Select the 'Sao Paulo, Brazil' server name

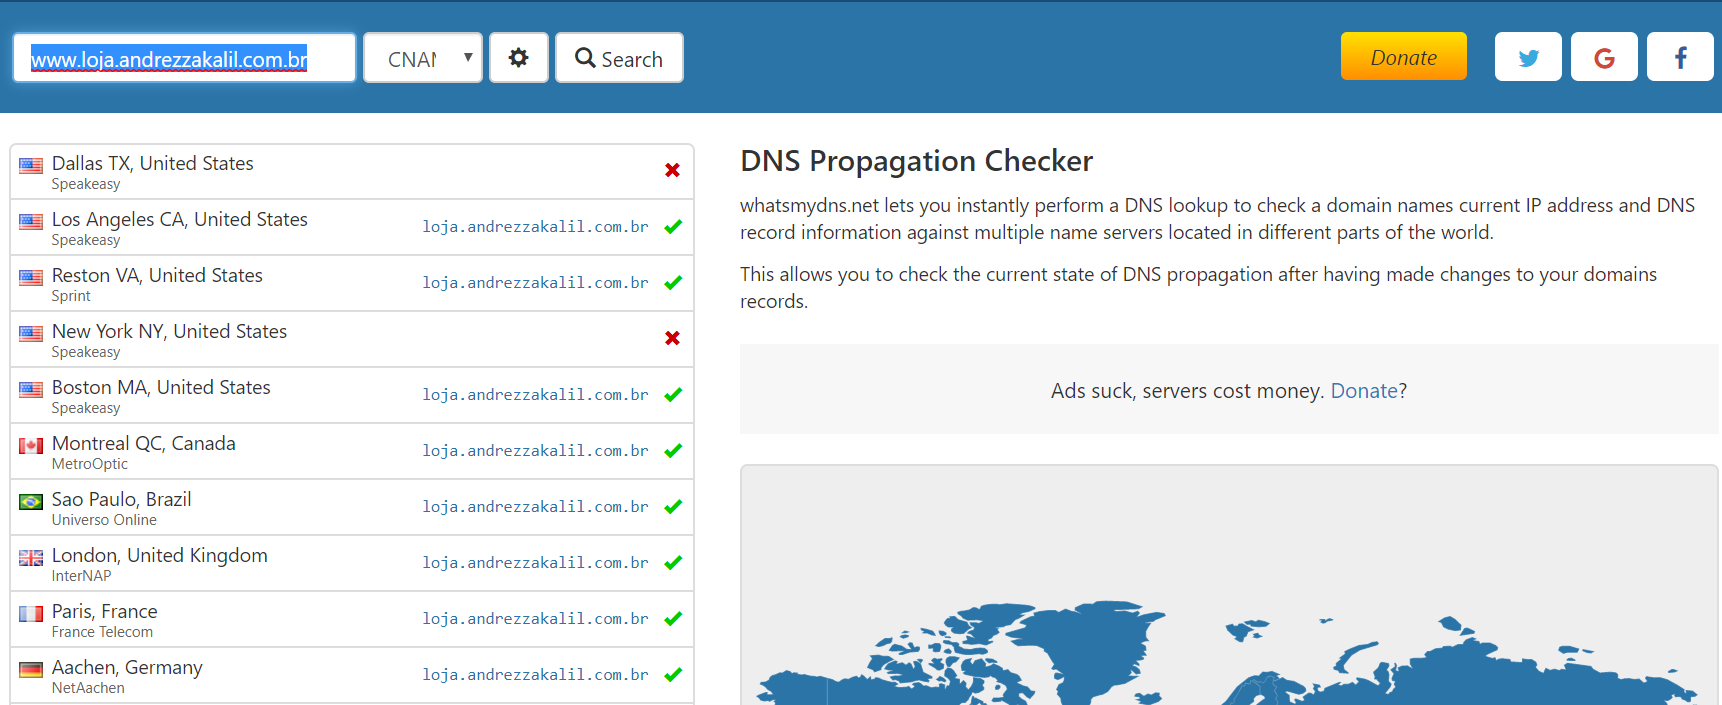(x=122, y=499)
